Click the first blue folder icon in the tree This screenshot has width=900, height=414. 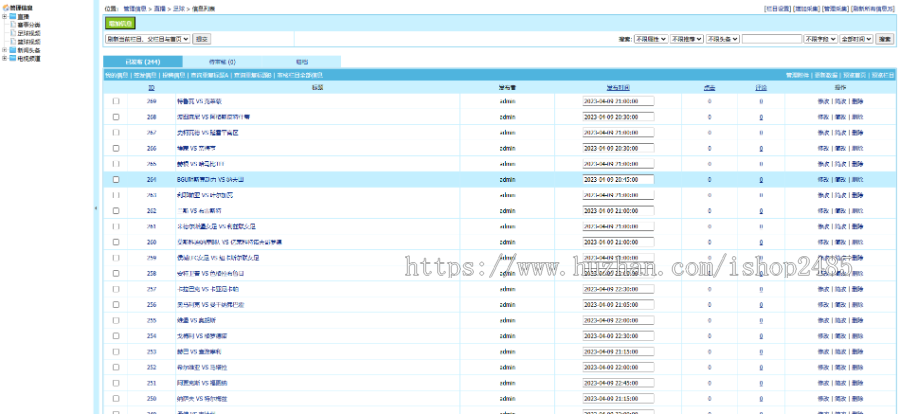tap(13, 17)
